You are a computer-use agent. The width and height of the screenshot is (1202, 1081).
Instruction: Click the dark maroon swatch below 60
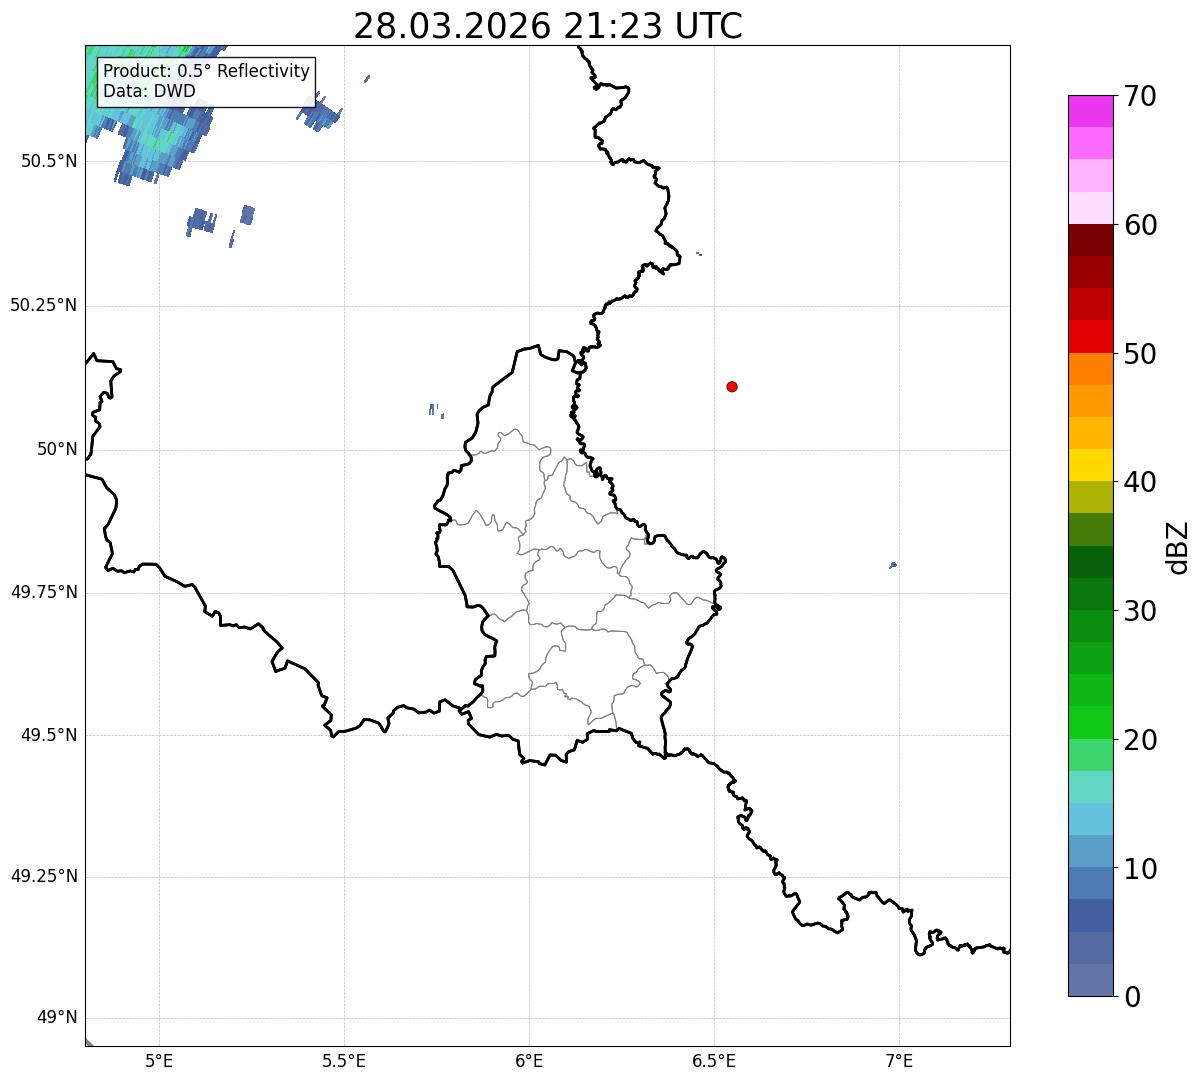coord(1091,240)
